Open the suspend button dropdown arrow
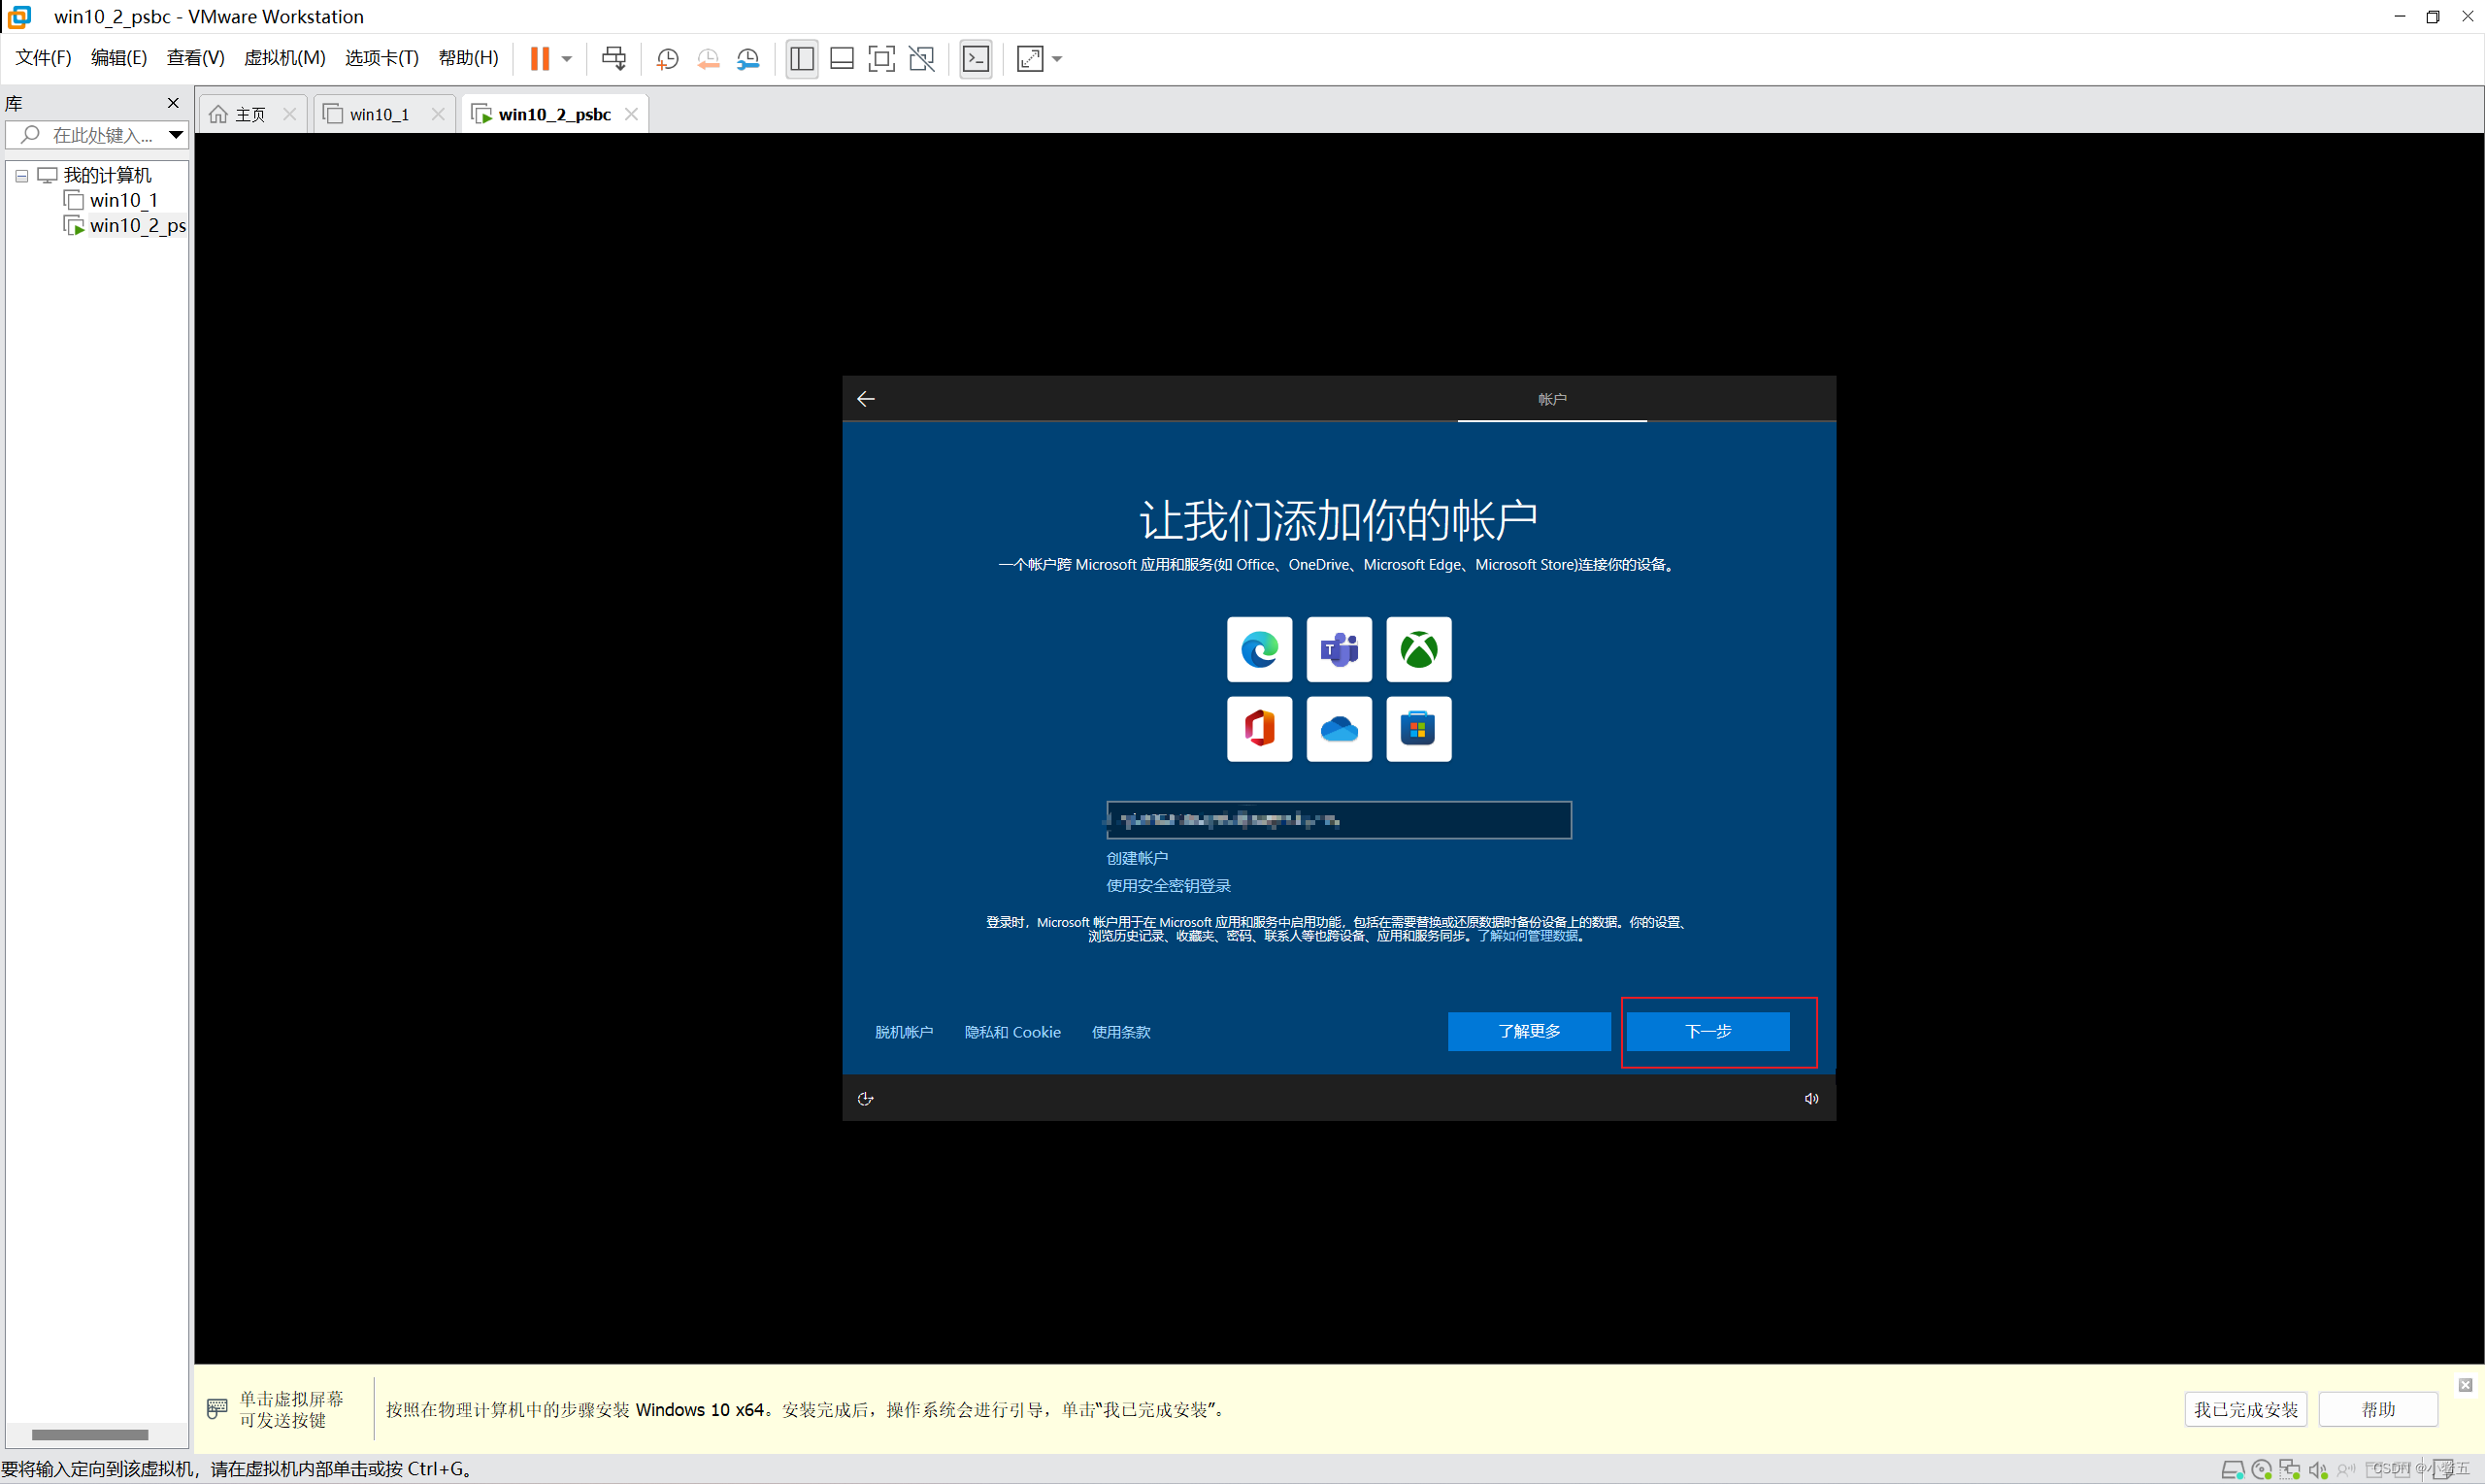The image size is (2485, 1484). click(566, 58)
